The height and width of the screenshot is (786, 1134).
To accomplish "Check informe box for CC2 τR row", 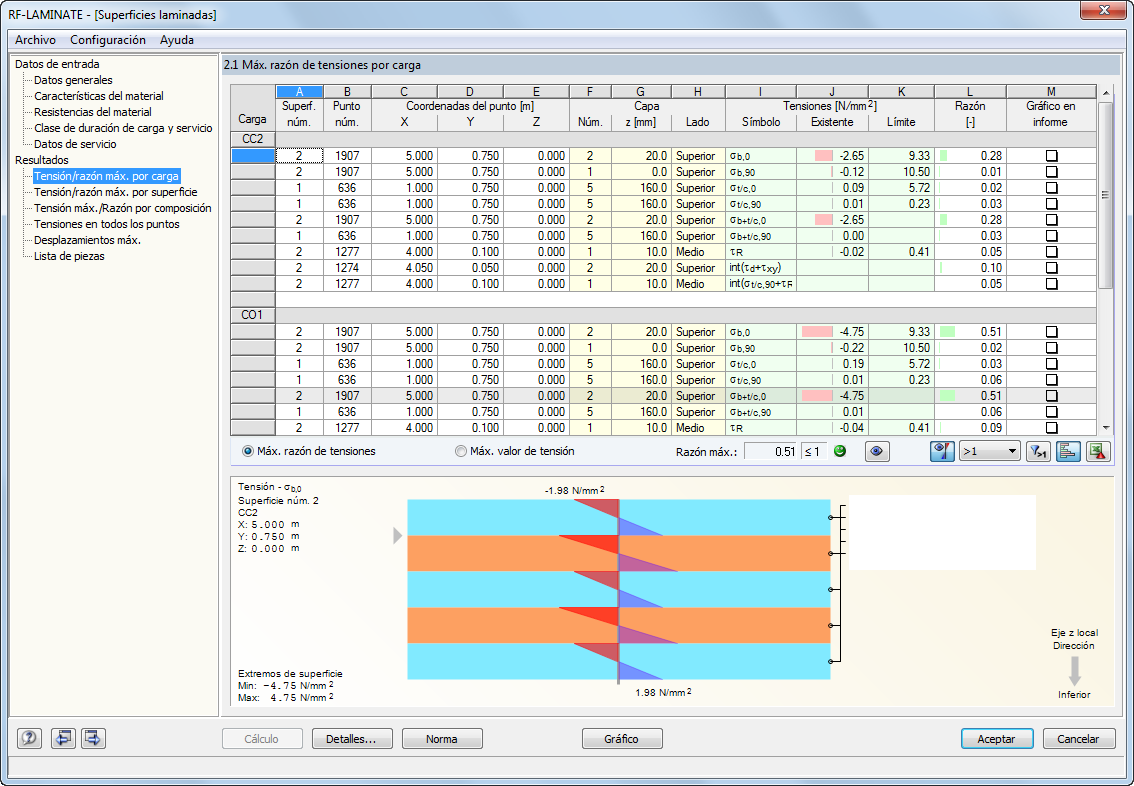I will tap(1052, 252).
